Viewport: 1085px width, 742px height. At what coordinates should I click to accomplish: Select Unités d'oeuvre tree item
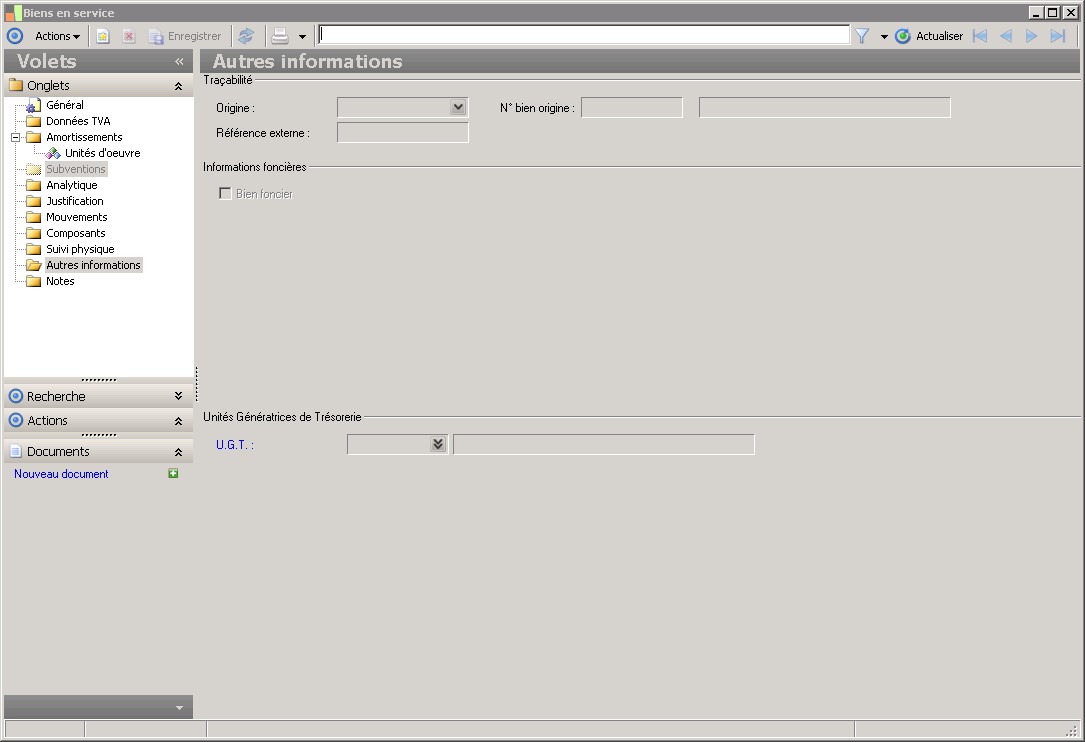point(102,153)
